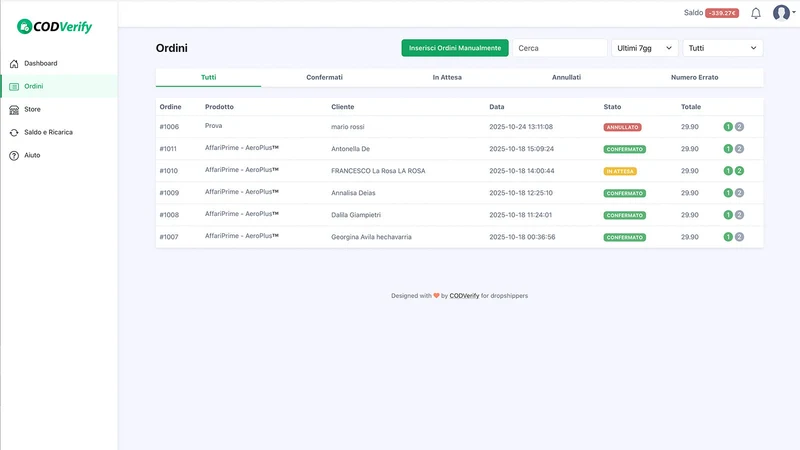Viewport: 800px width, 450px height.
Task: Focus the Cerca search field
Action: [560, 48]
